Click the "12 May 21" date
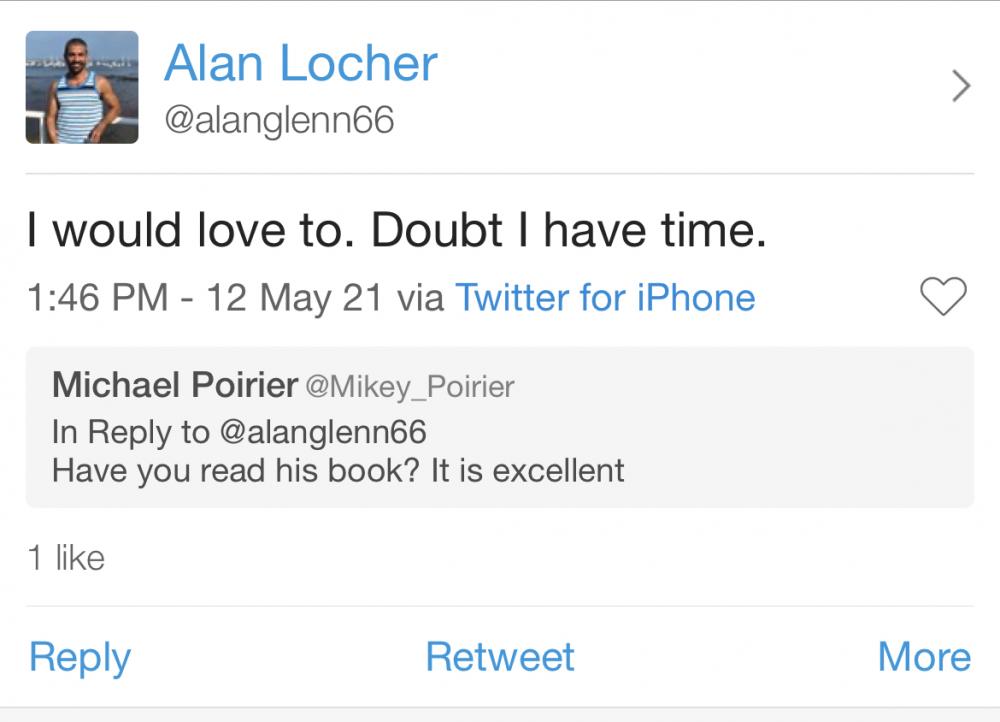This screenshot has height=722, width=1000. 294,297
